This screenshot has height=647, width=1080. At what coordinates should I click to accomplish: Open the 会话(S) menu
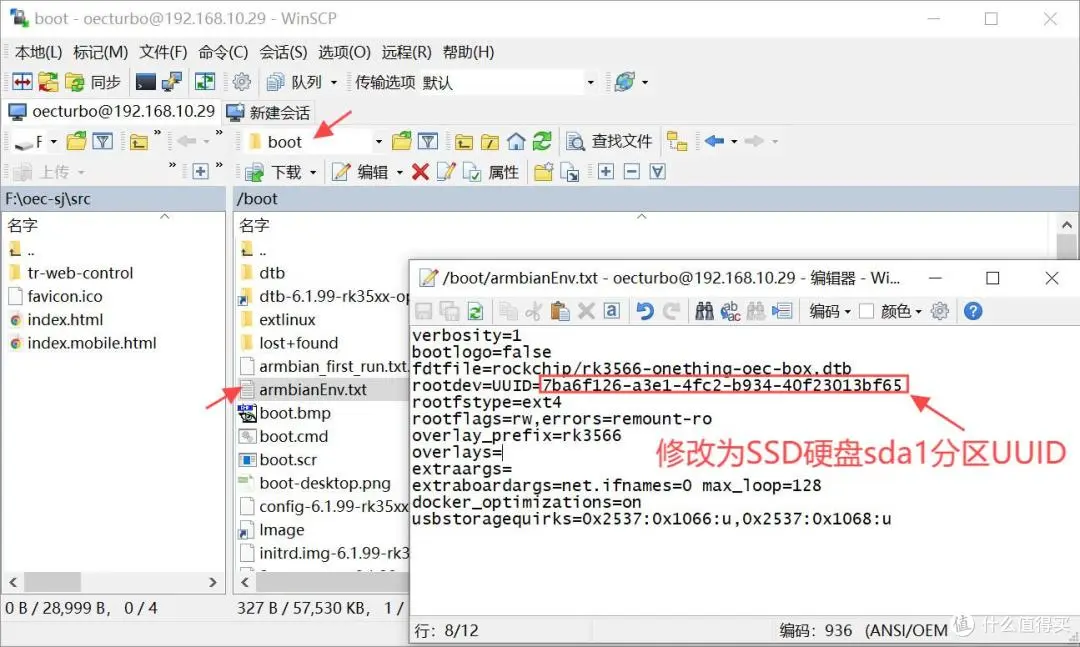coord(283,52)
